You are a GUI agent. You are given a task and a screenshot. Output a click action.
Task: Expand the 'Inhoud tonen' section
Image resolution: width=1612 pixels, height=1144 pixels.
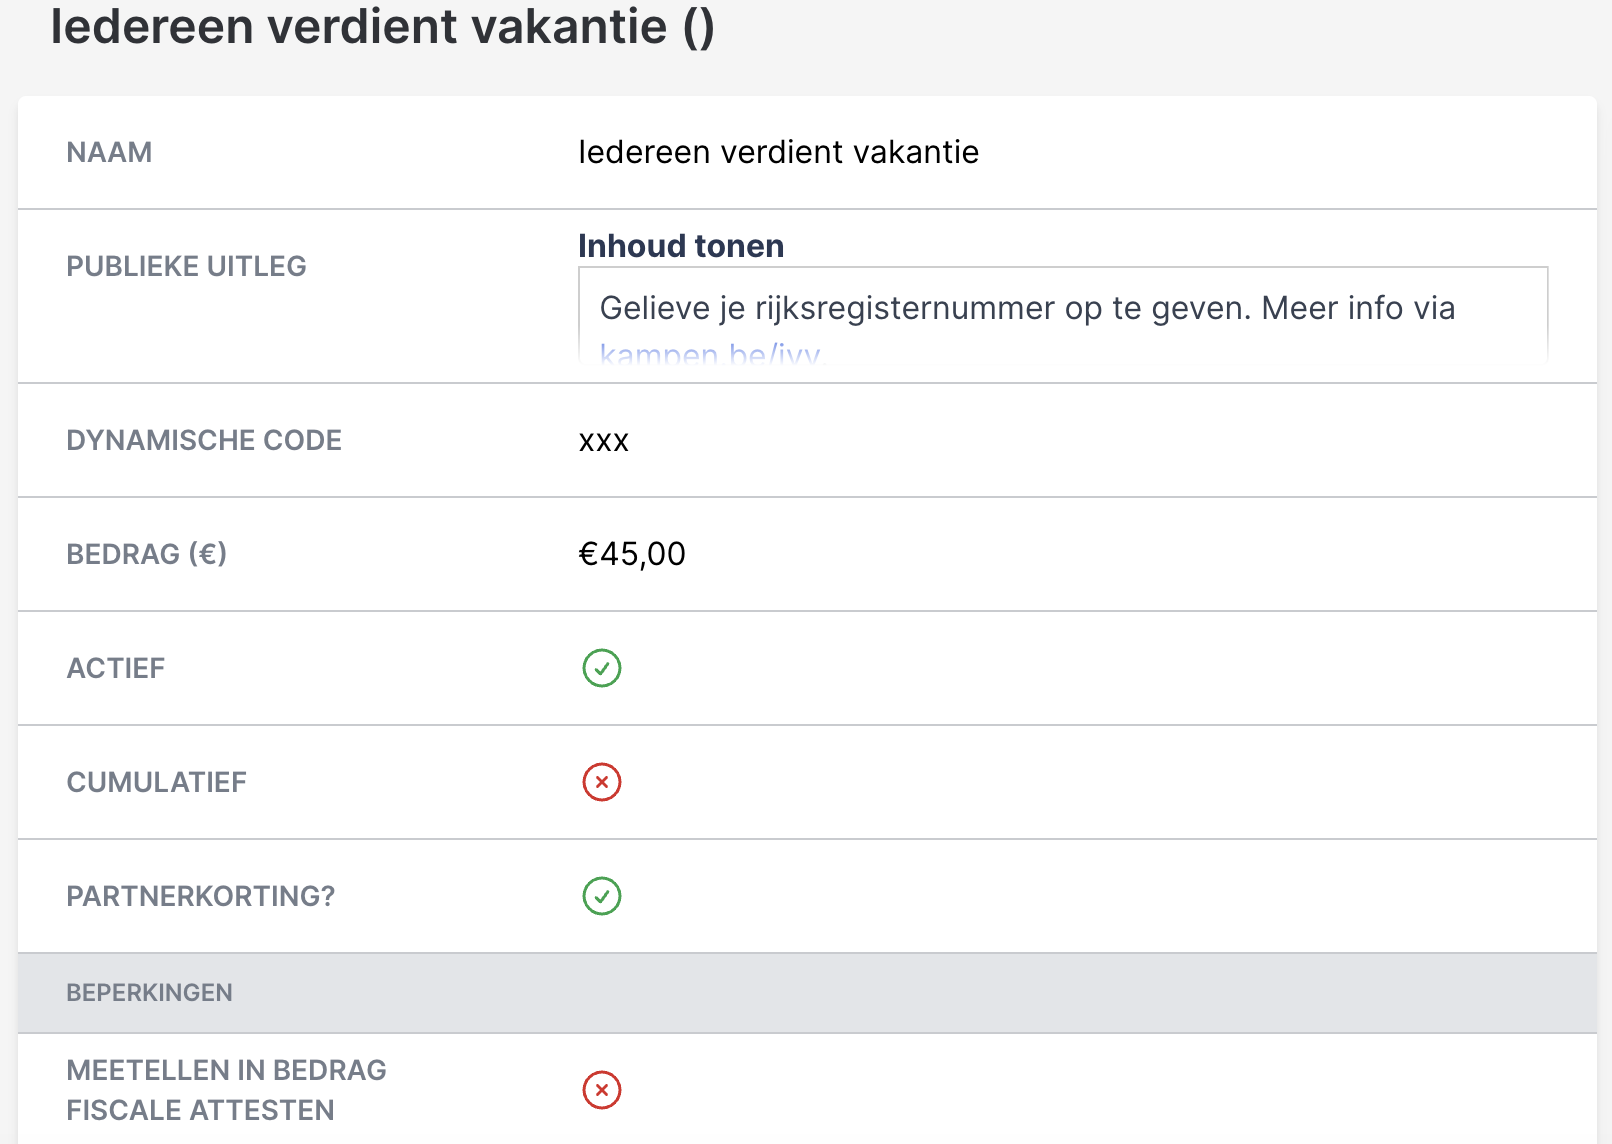click(681, 246)
